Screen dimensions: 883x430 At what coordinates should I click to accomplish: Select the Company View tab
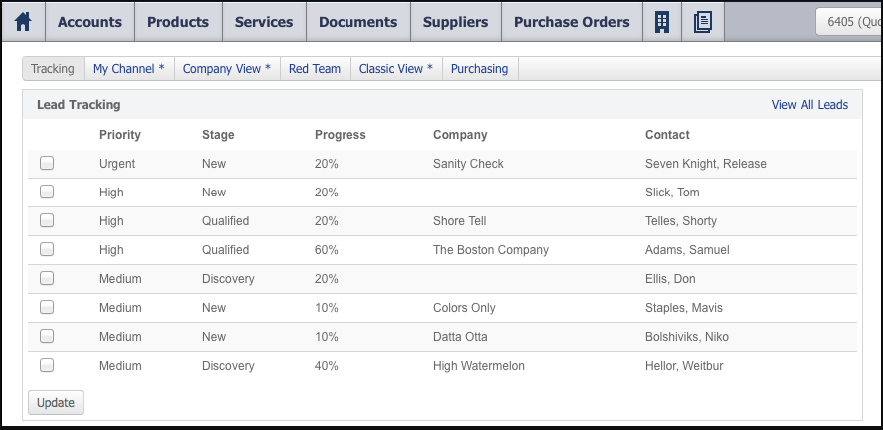pos(227,69)
